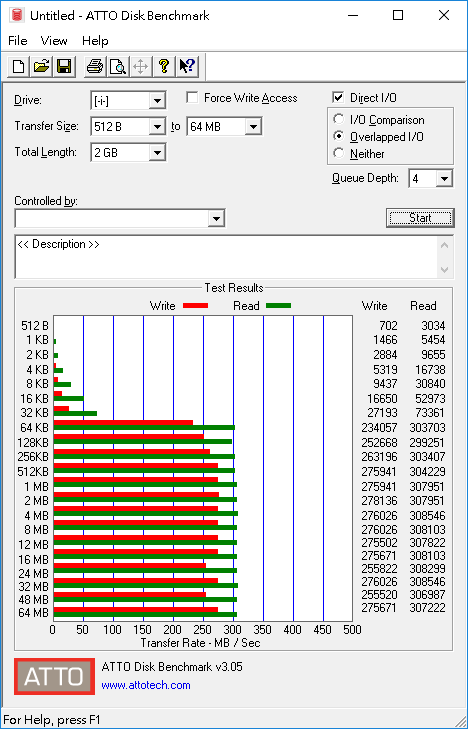This screenshot has height=729, width=468.
Task: Click the read value 3034
Action: tap(433, 325)
